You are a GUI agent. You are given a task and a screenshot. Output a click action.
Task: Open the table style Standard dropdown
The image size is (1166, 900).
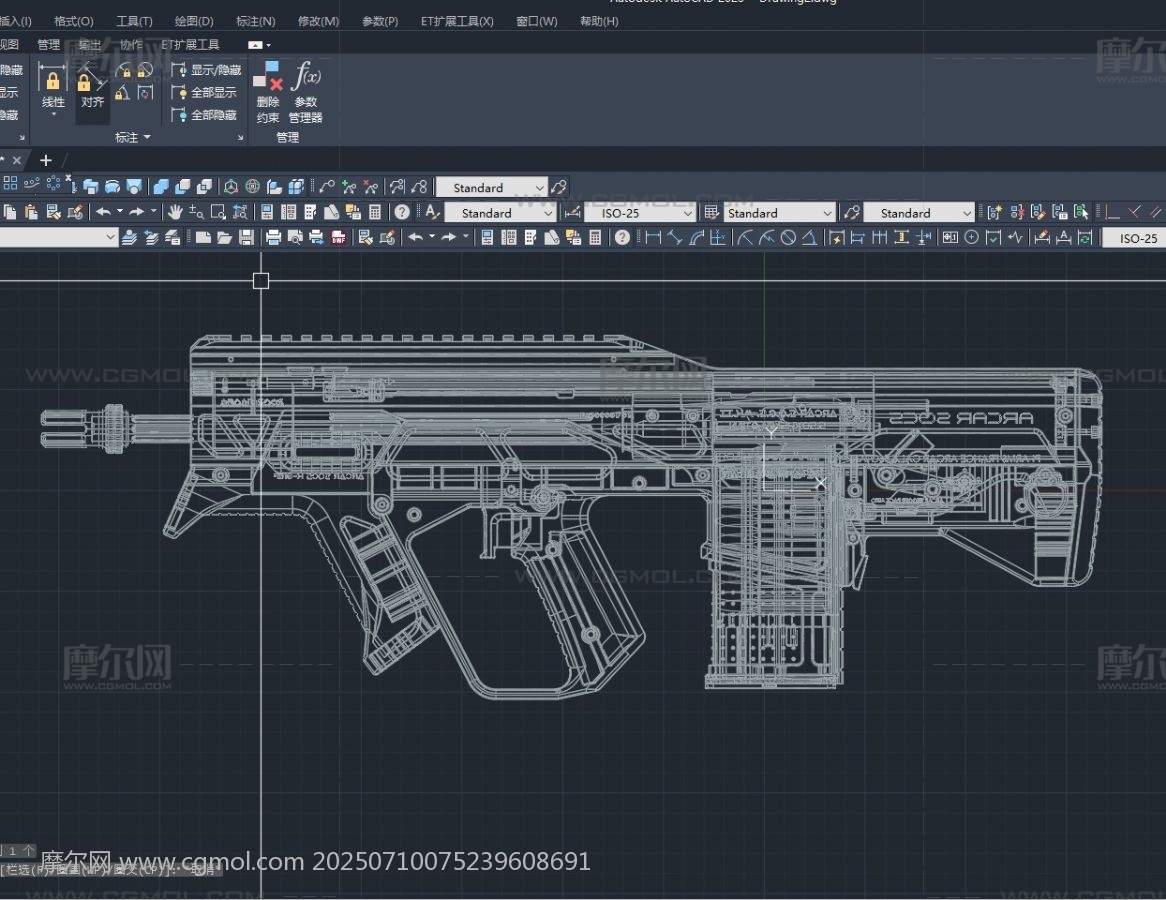(779, 213)
